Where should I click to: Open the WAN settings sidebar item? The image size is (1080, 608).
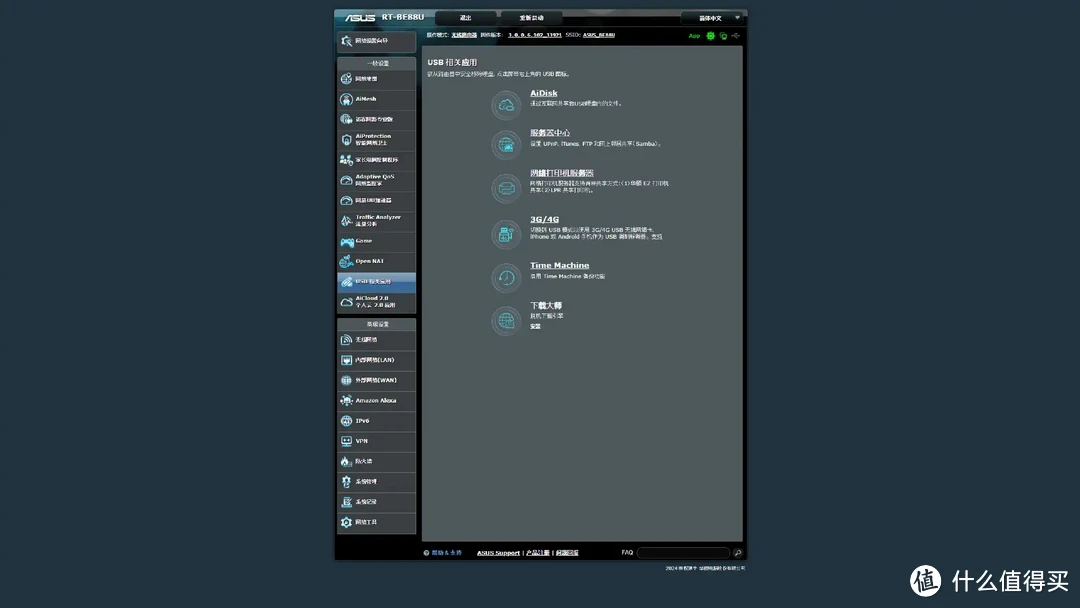376,380
